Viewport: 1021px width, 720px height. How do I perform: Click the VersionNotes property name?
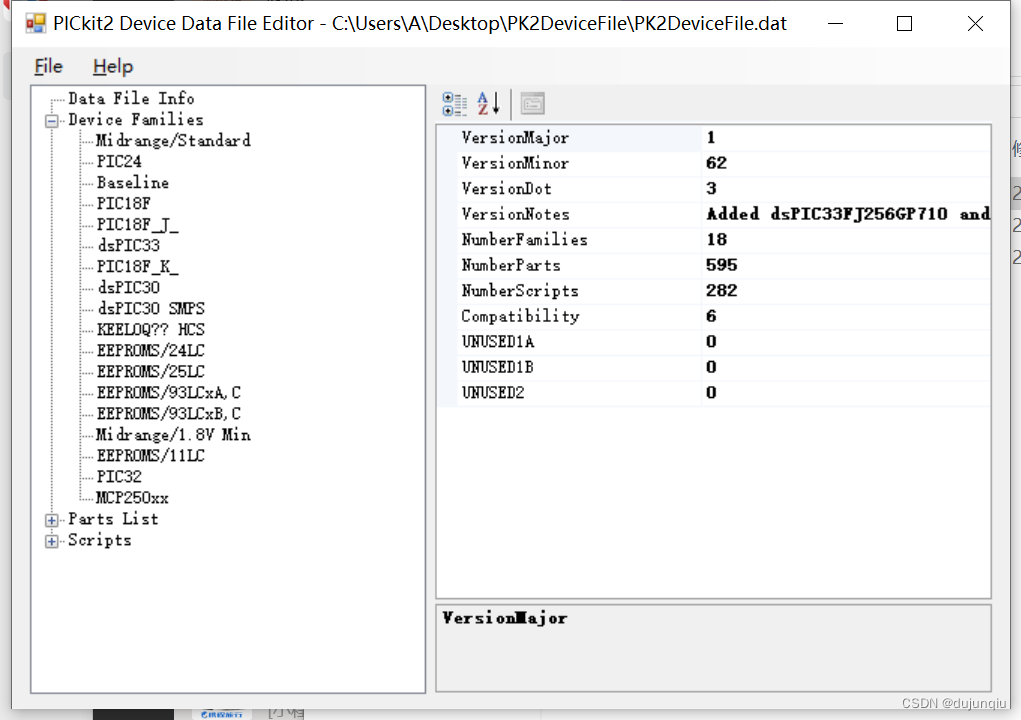point(516,214)
